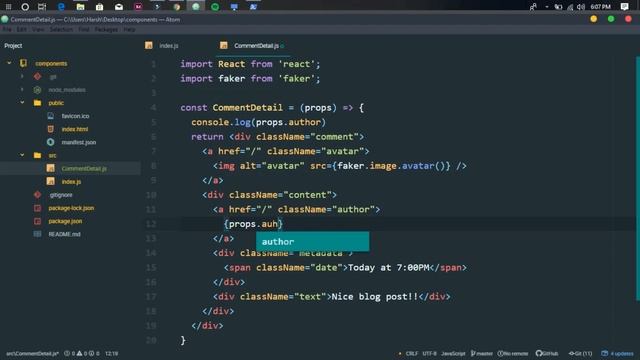Viewport: 640px width, 360px height.
Task: Click the 6:07 PM system clock
Action: [x=600, y=7]
